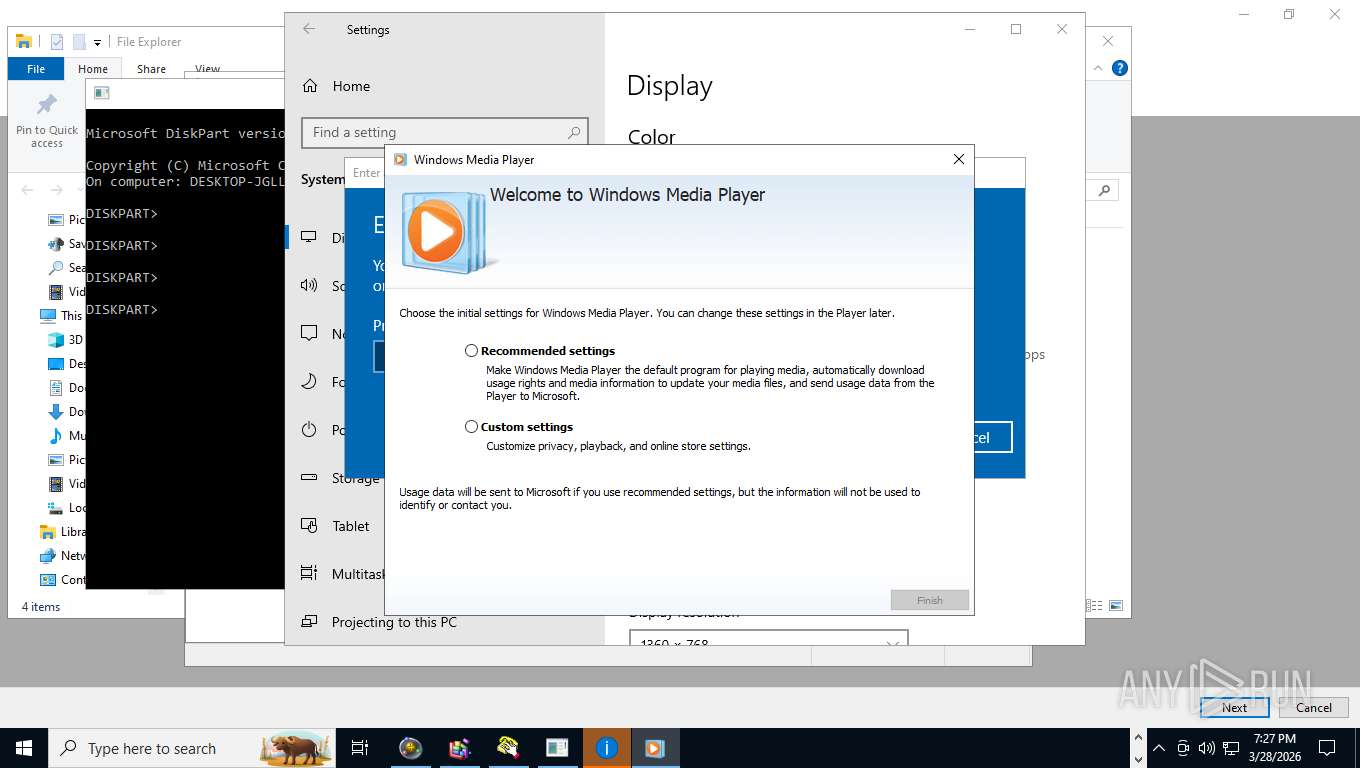Screen dimensions: 1360x768
Task: Select the Desktop item in File Explorer tree
Action: tap(66, 364)
